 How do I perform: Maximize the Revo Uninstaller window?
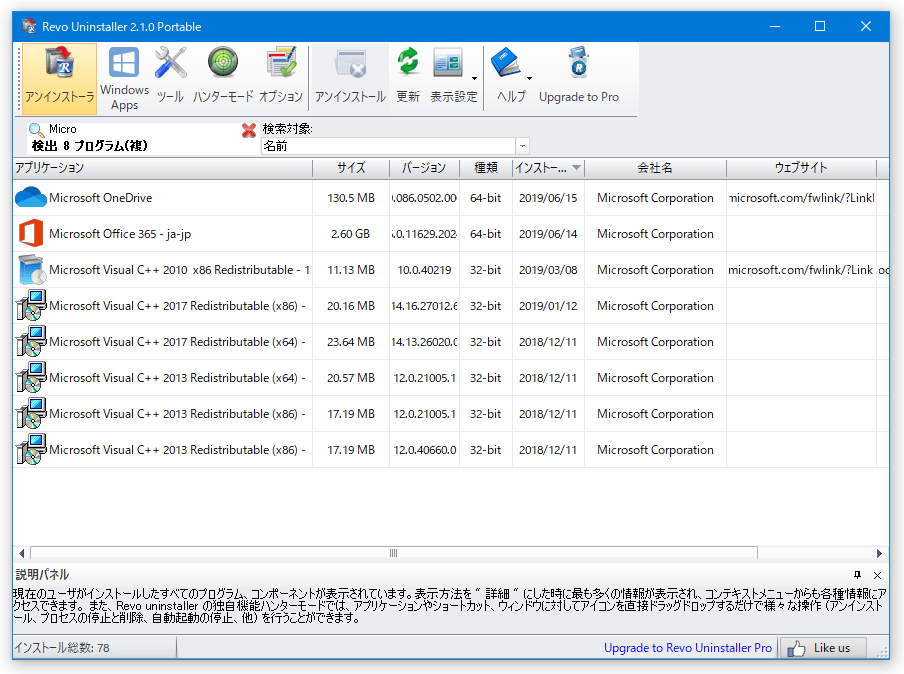pos(820,27)
